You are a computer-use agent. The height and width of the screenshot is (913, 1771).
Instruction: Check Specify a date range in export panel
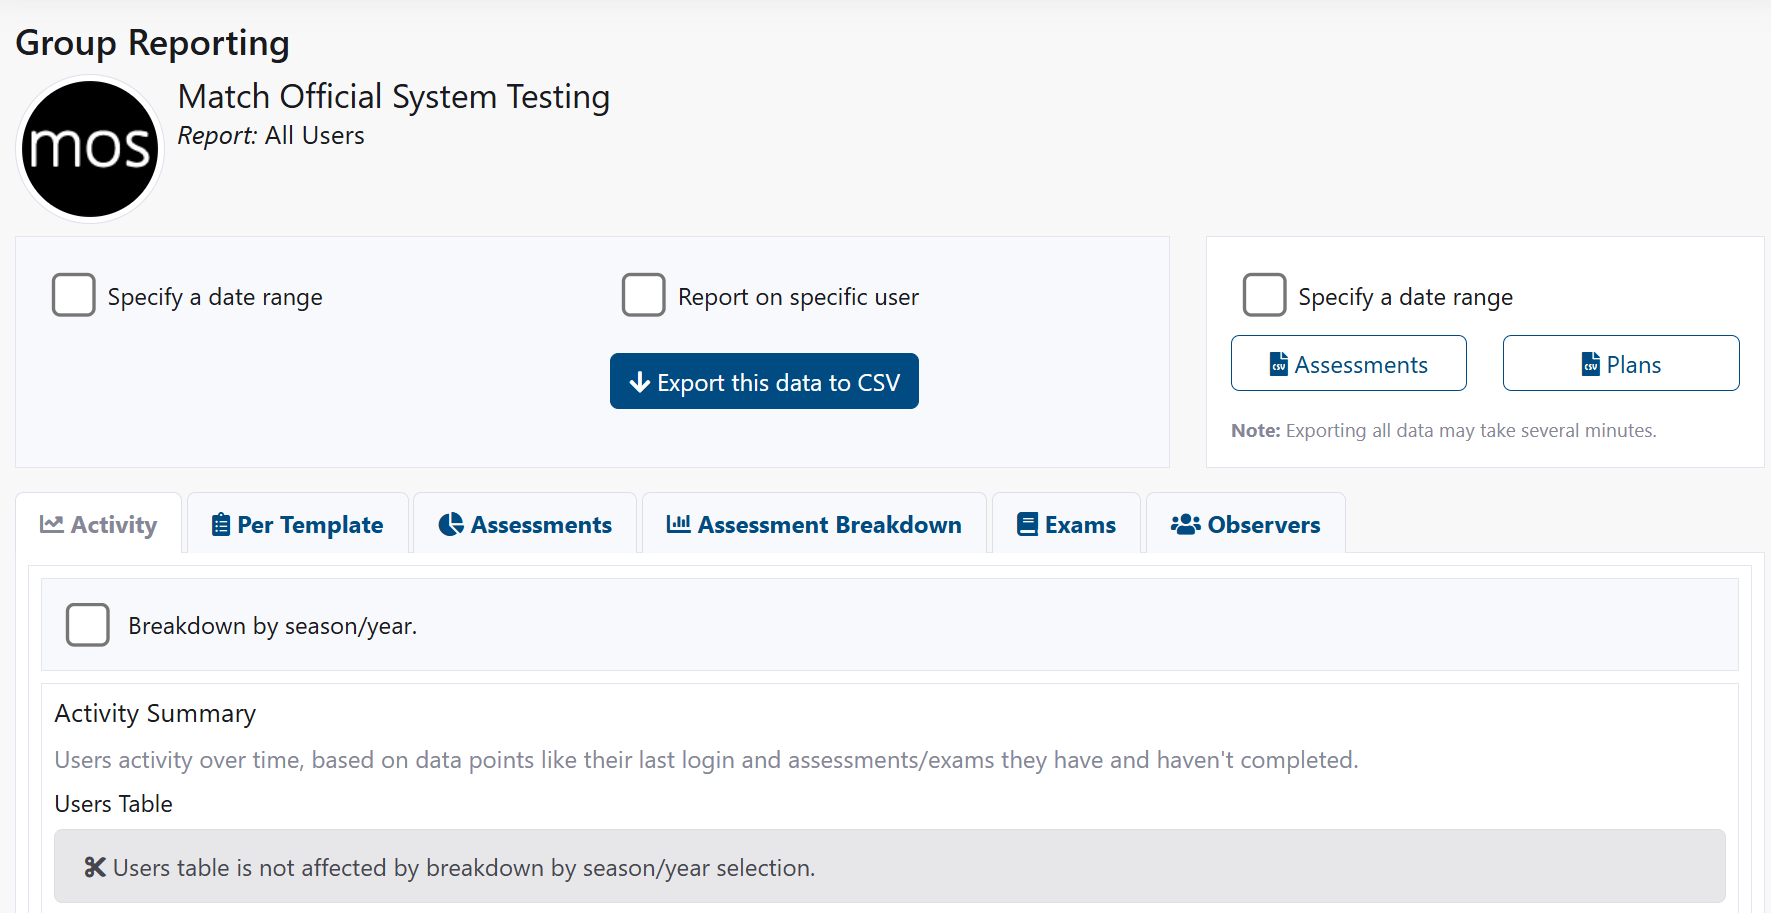tap(1264, 295)
